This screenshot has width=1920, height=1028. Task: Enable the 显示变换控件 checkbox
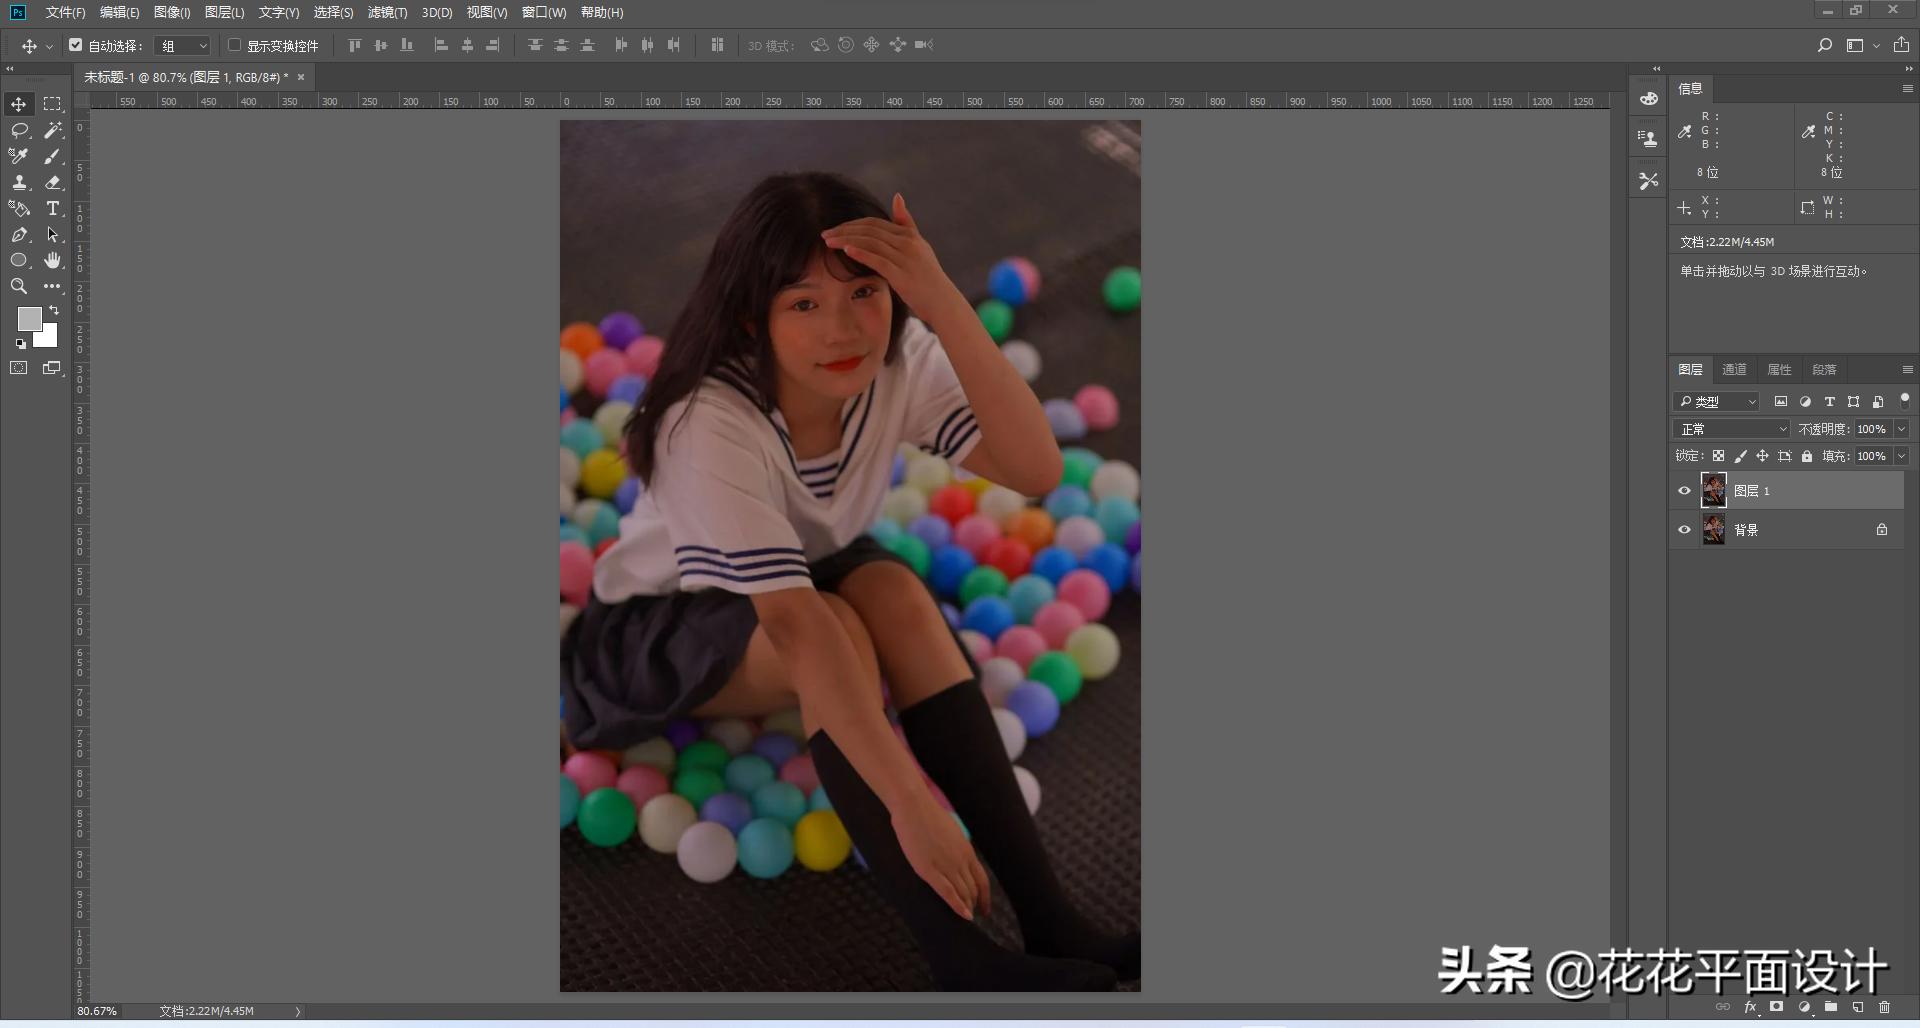coord(235,45)
